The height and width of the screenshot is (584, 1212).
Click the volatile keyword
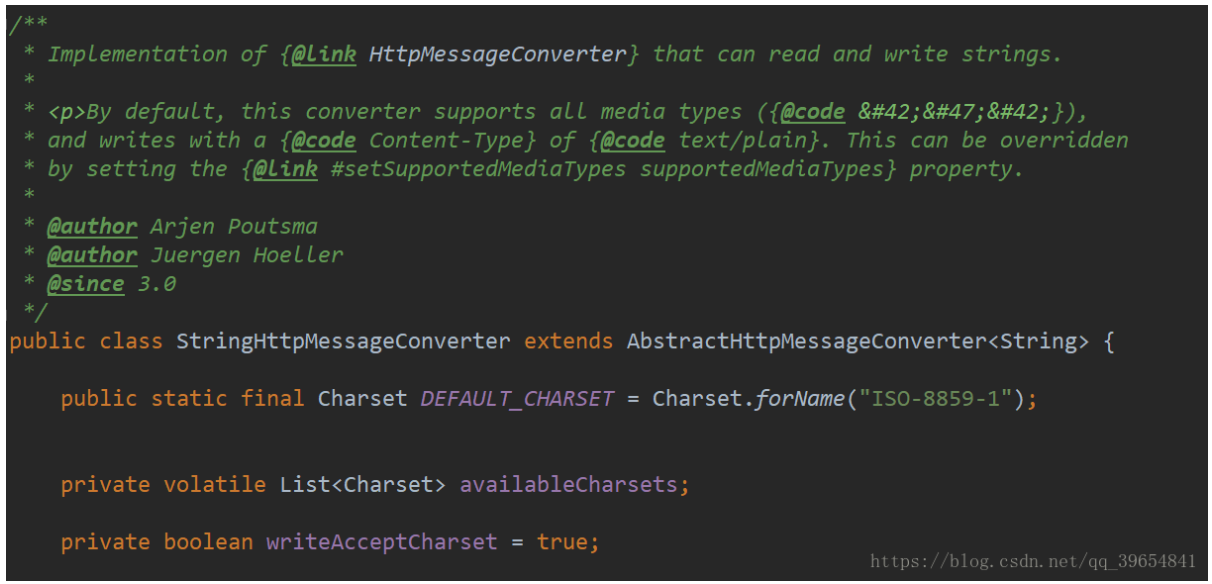tap(215, 485)
